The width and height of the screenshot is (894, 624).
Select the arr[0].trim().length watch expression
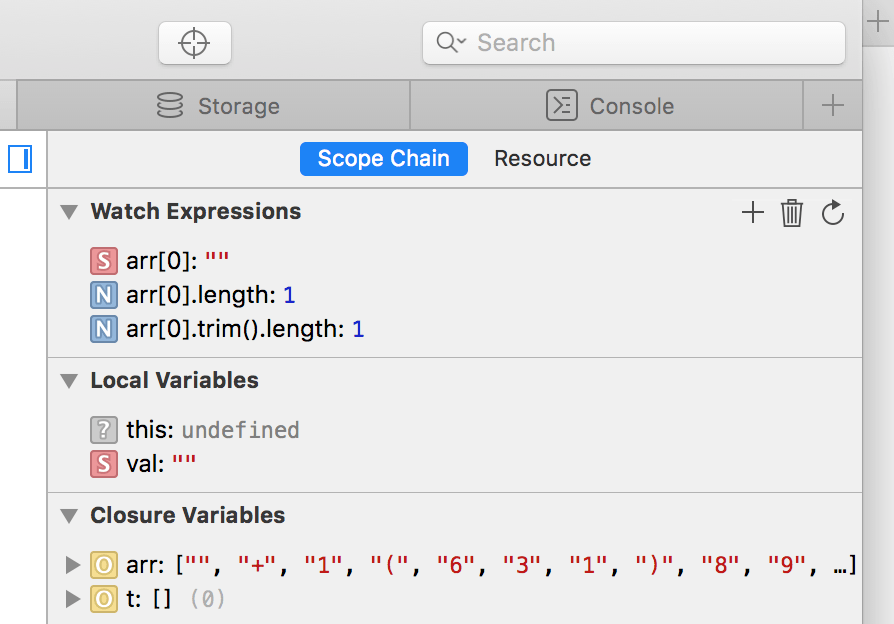(x=235, y=328)
